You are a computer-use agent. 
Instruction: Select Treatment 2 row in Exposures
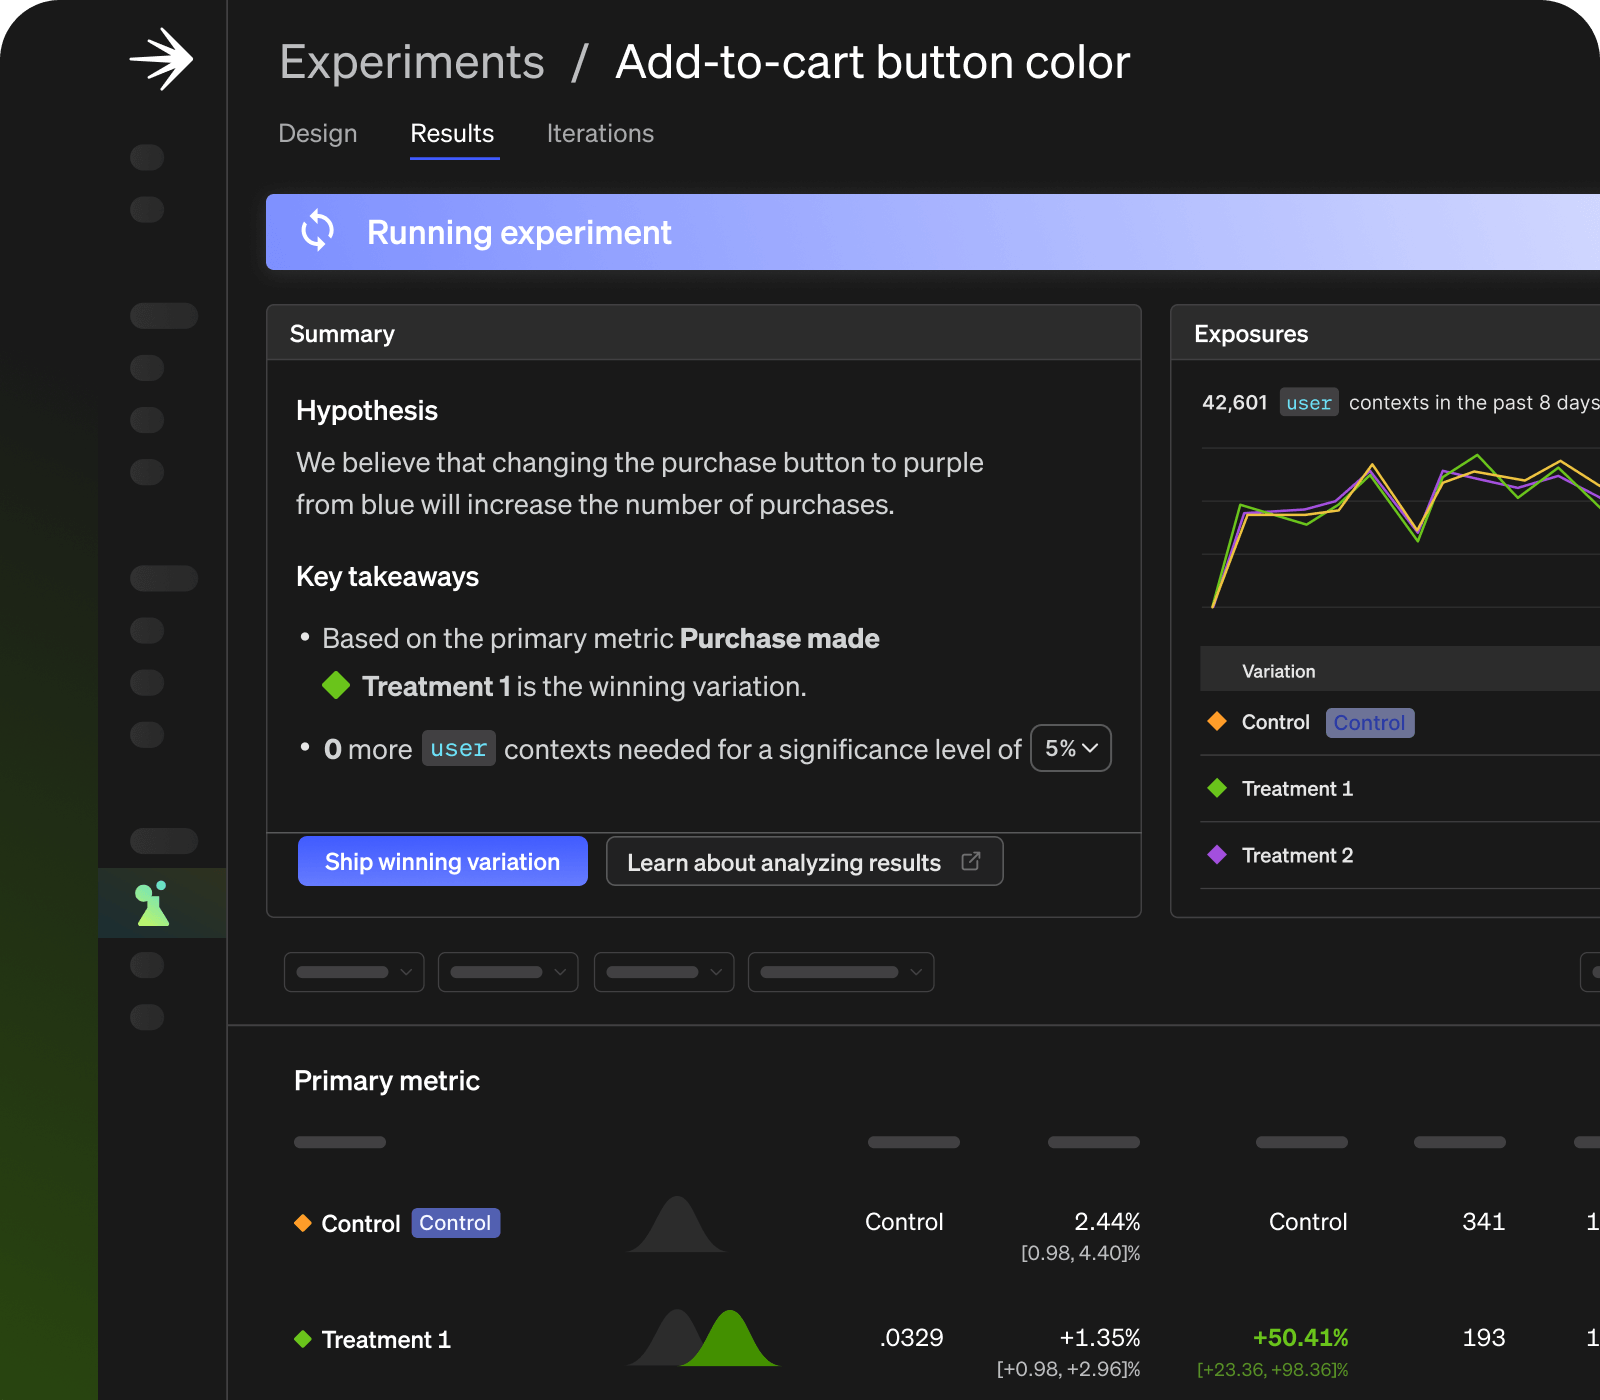[1400, 855]
